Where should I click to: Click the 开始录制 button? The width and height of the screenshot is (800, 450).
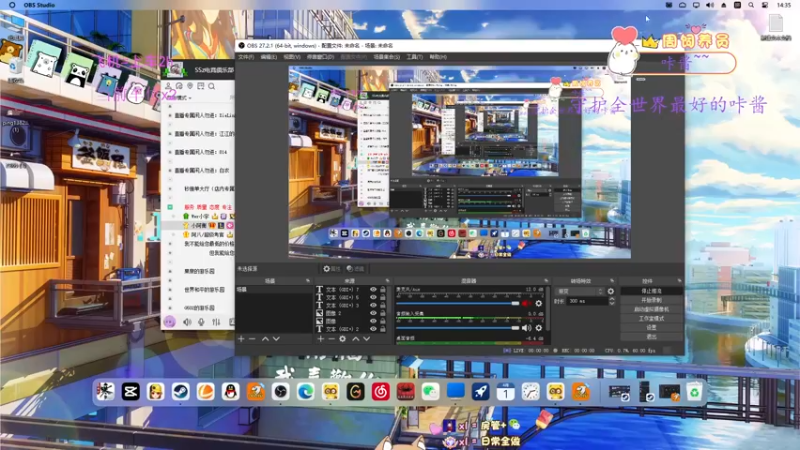(652, 300)
